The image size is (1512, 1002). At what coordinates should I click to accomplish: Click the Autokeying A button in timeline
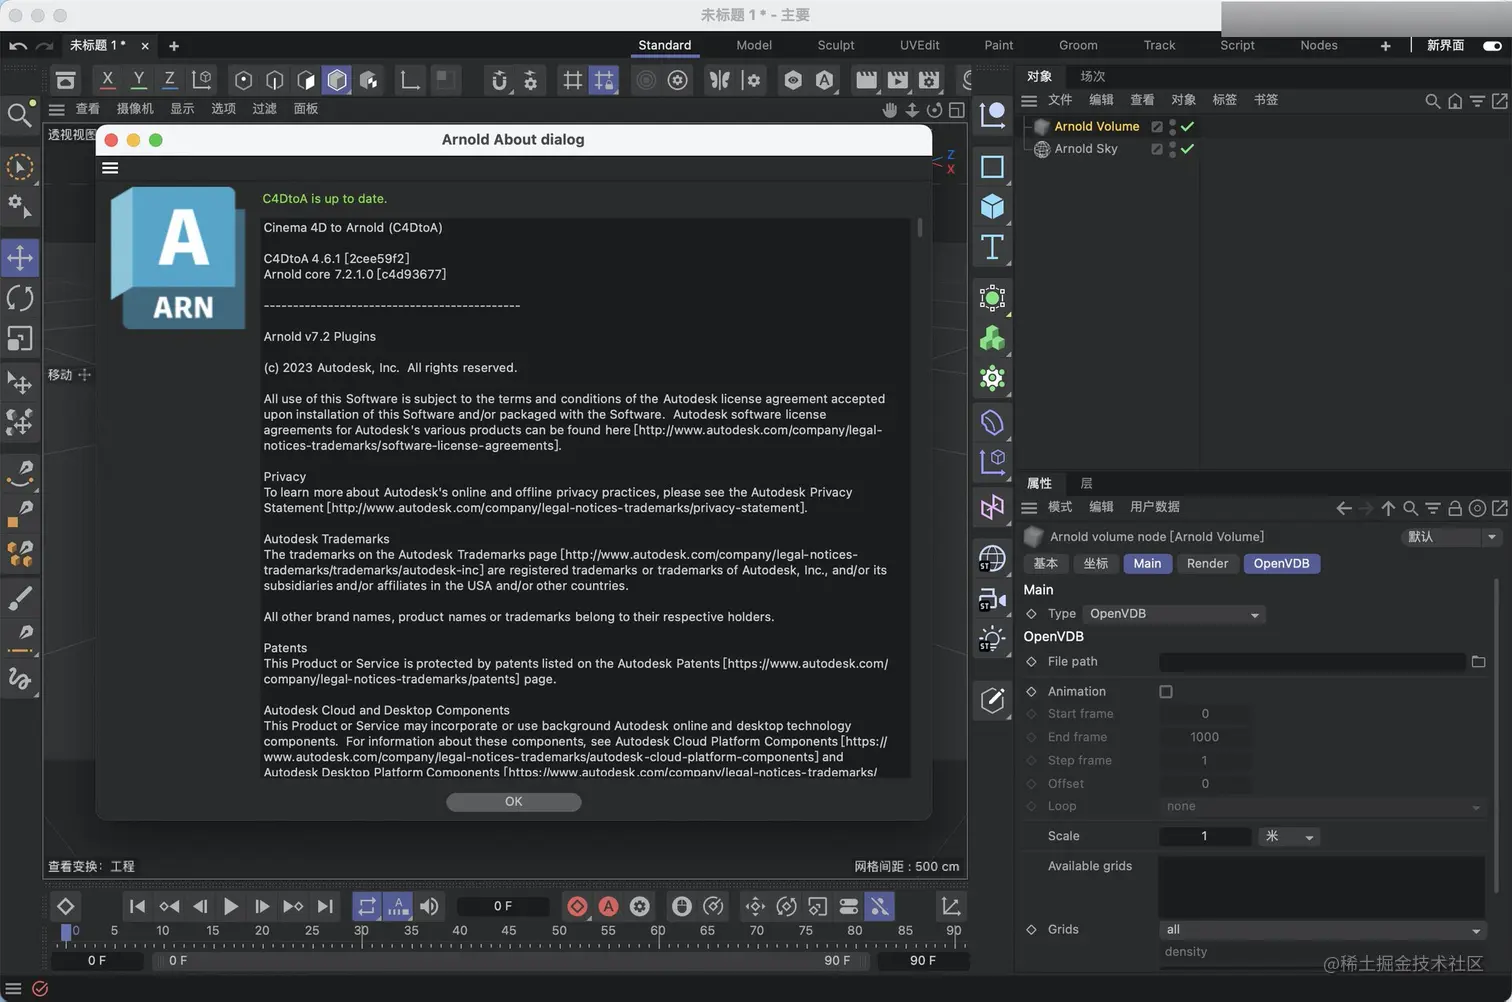tap(608, 906)
